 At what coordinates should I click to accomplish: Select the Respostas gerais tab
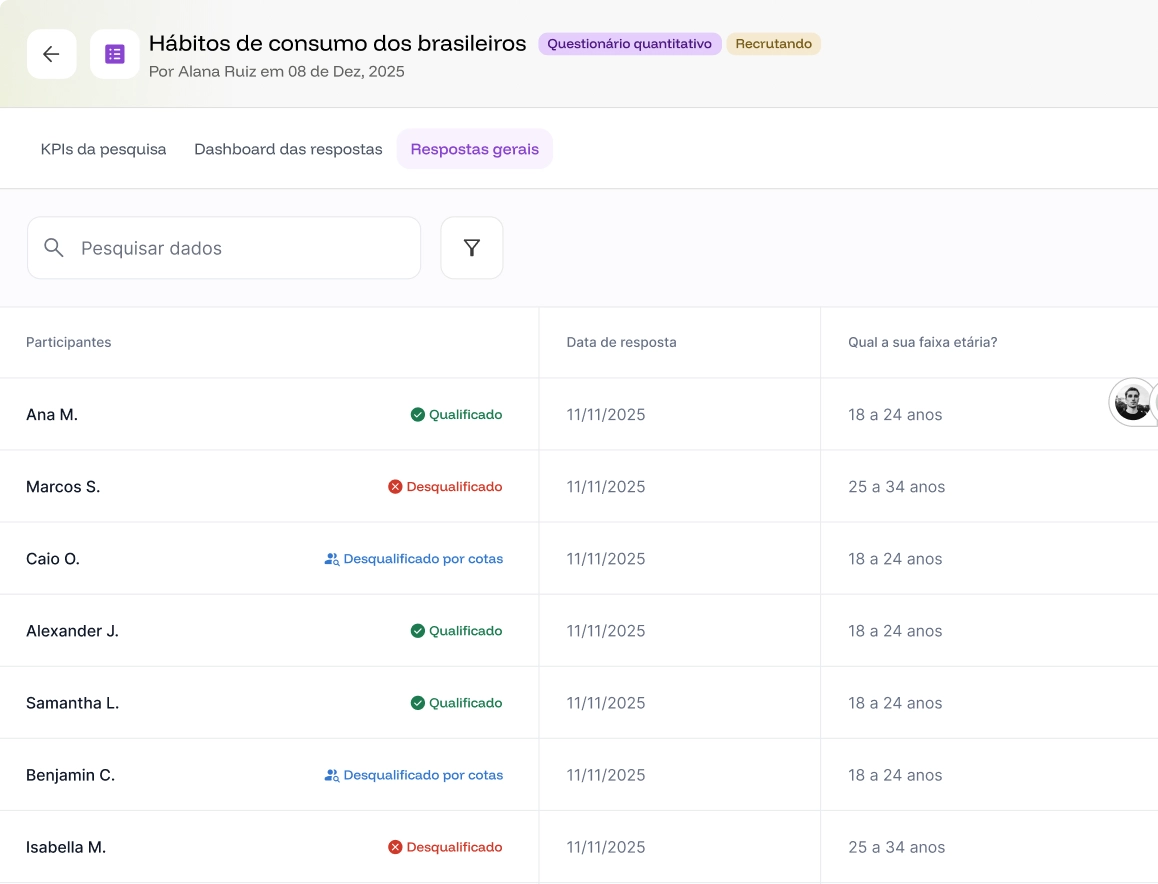474,149
